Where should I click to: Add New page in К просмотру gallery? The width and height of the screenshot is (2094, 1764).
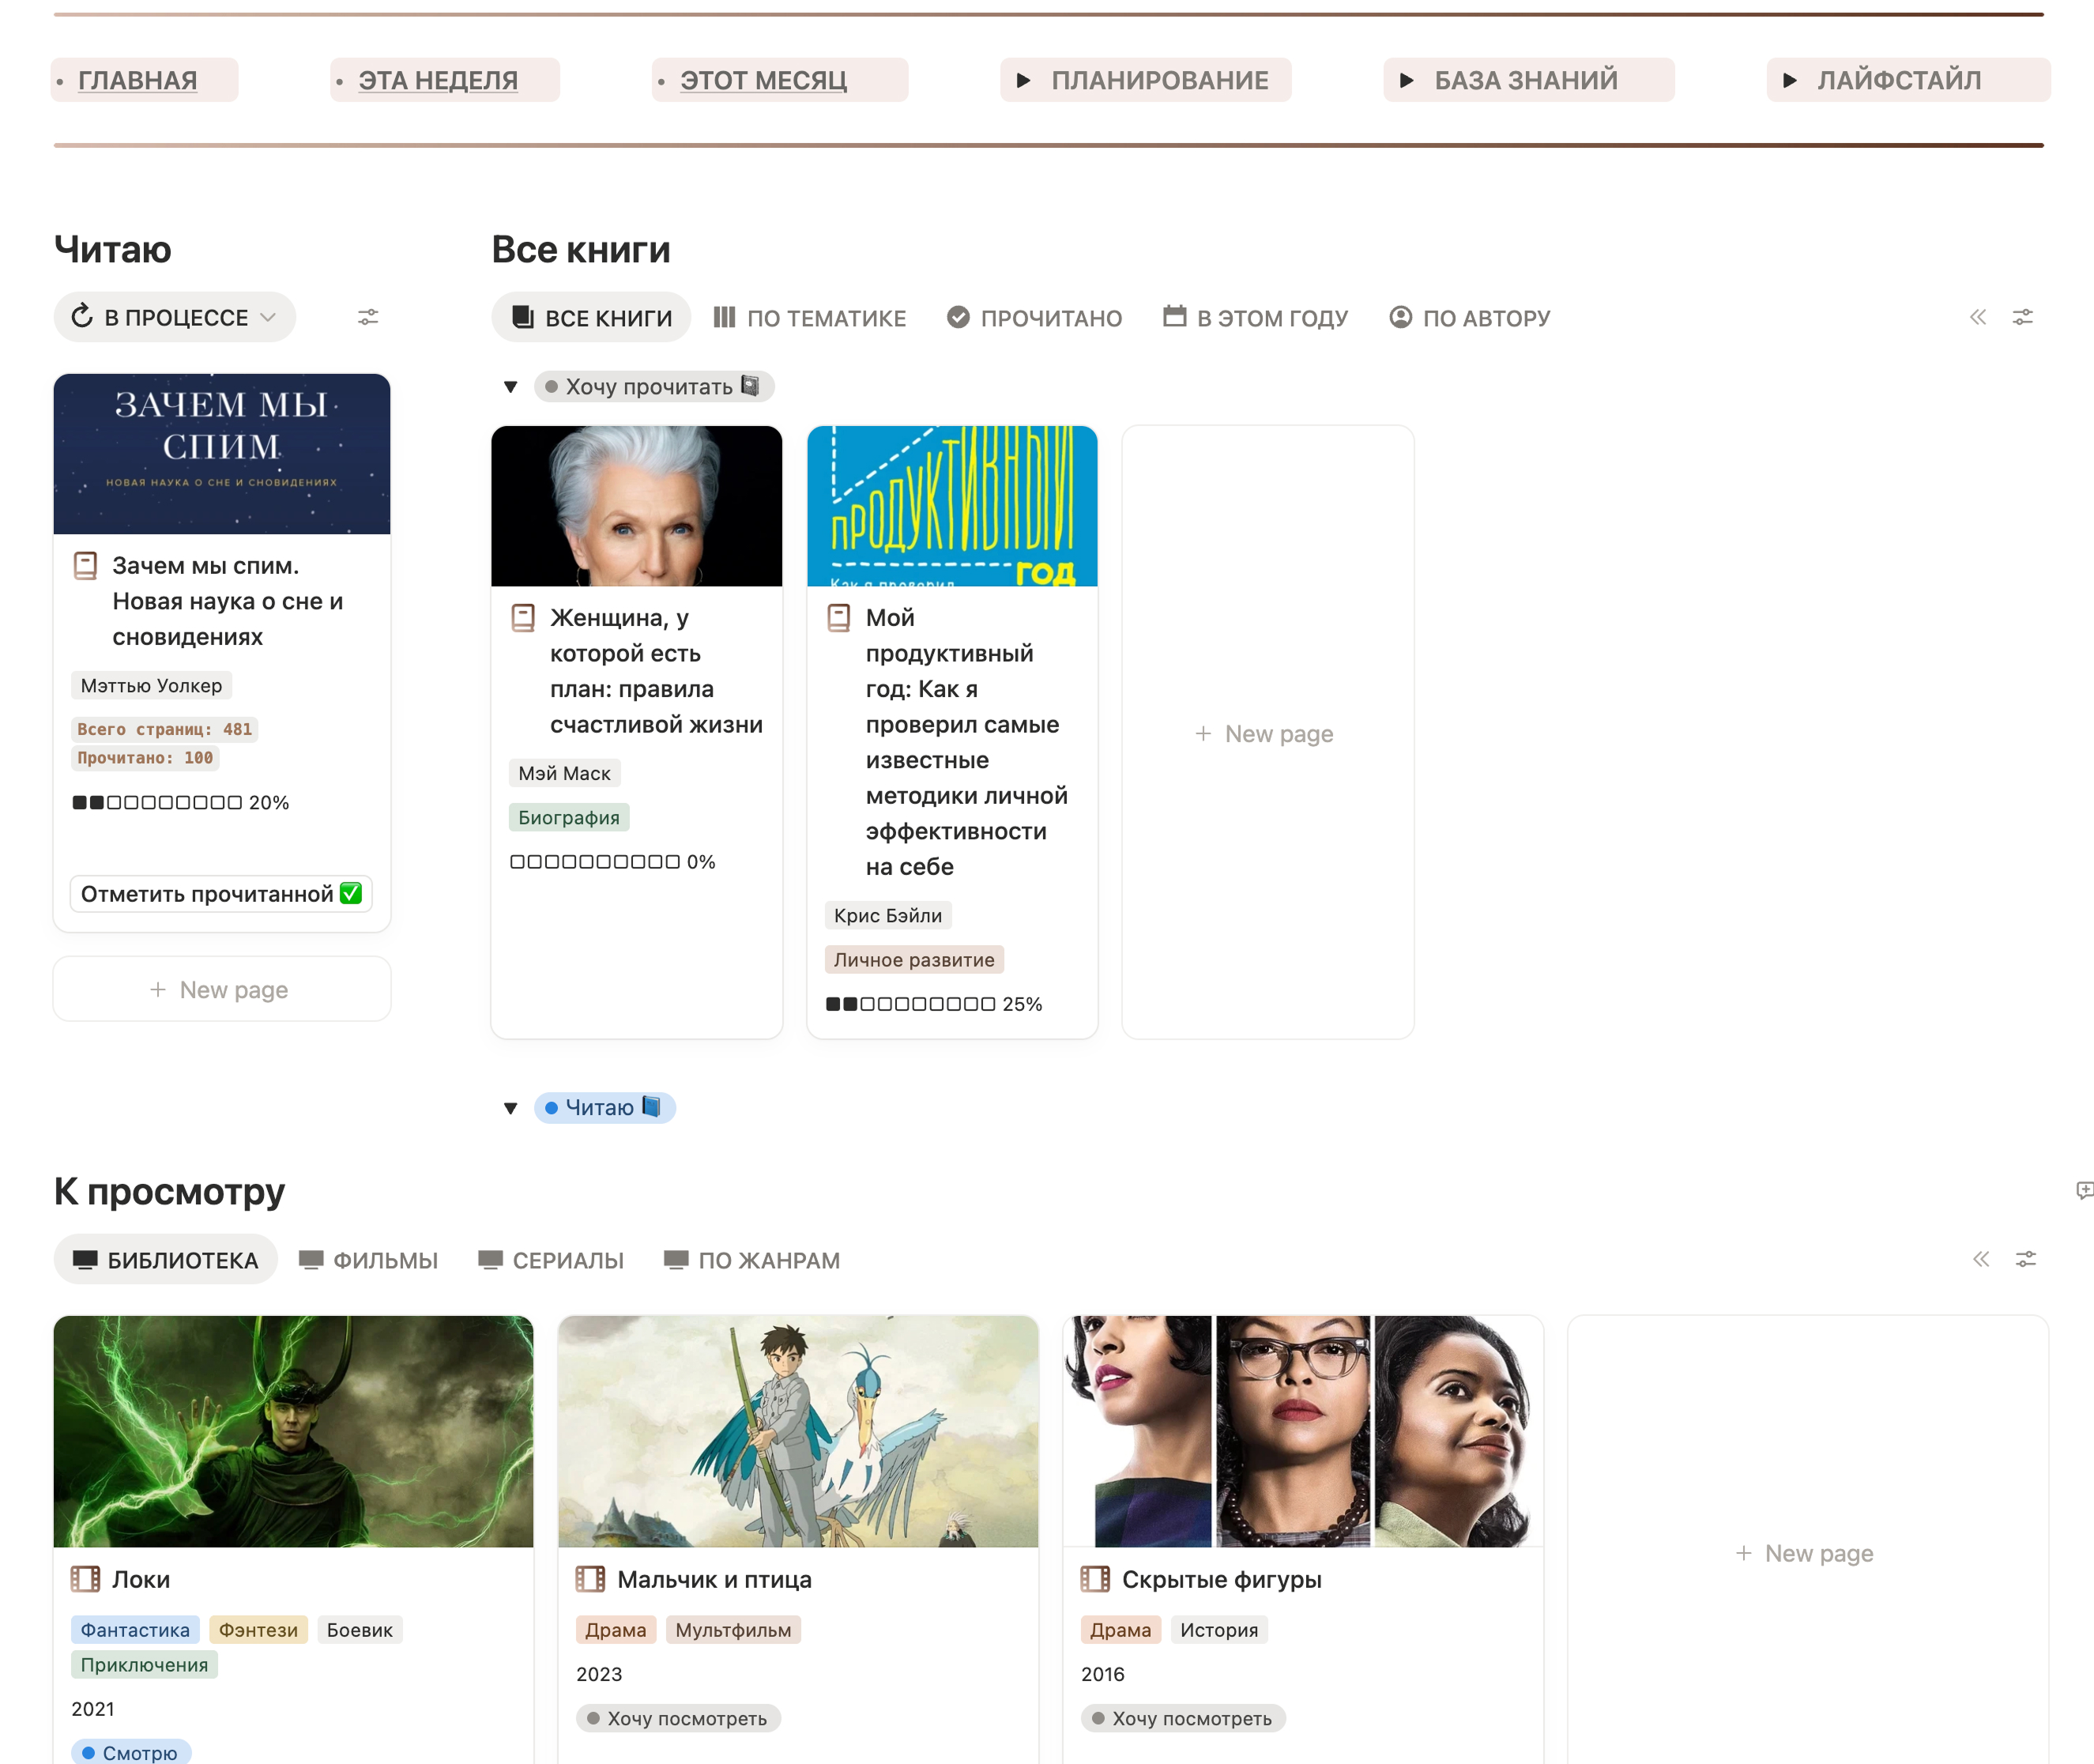pos(1807,1552)
